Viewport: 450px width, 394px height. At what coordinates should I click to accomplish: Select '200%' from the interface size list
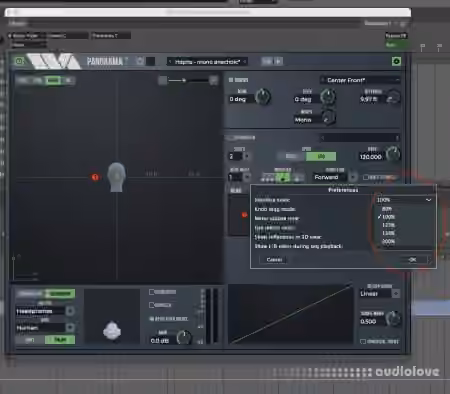(388, 241)
